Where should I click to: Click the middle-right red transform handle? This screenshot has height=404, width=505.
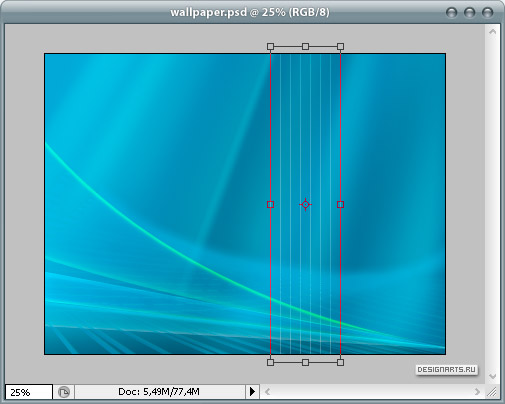(340, 204)
